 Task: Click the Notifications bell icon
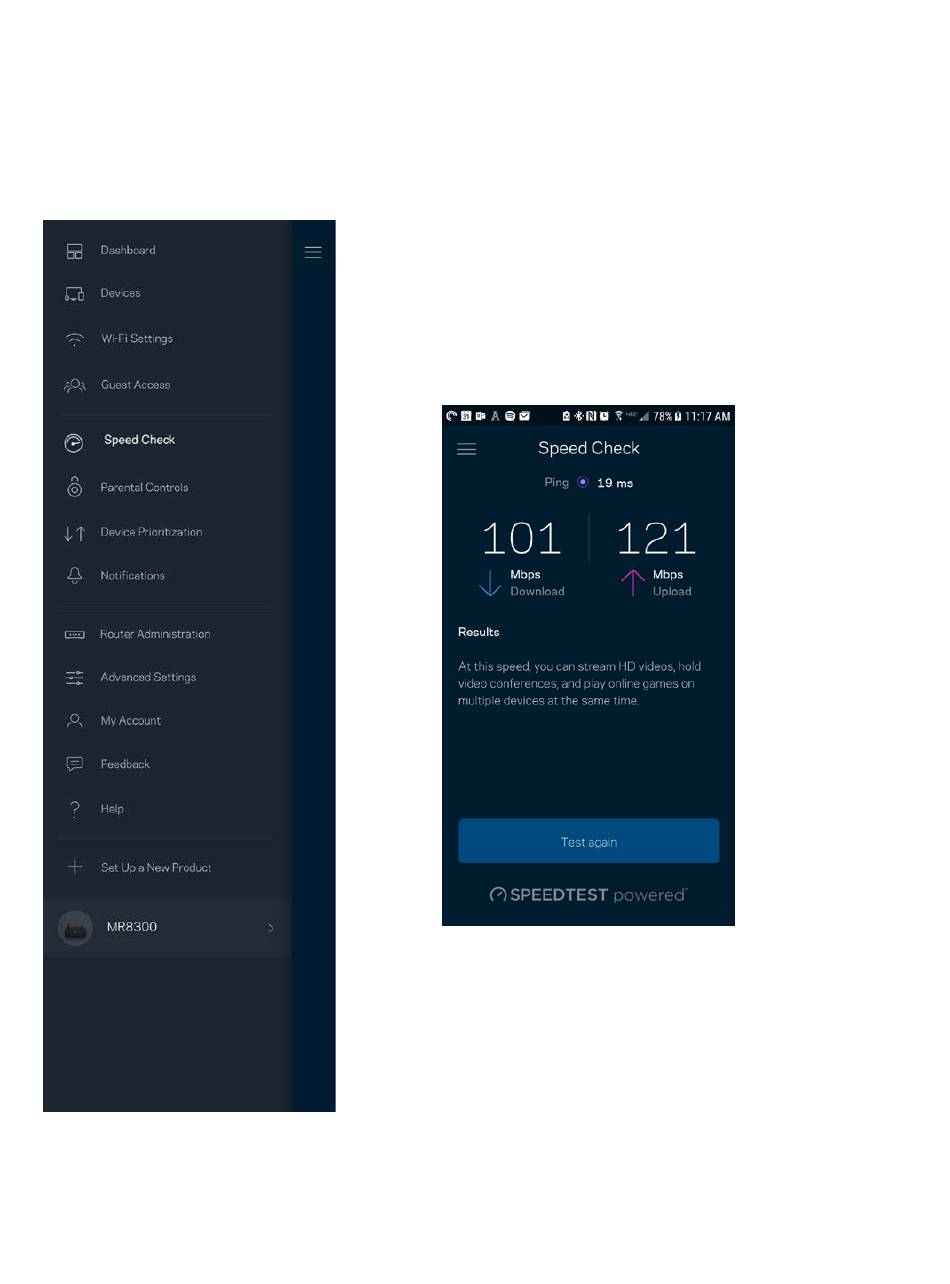75,576
